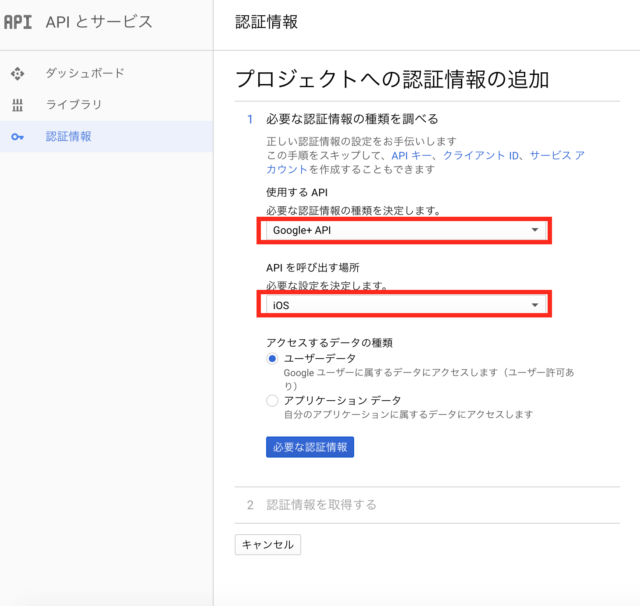Screen dimensions: 640x606
Task: Open ライブラリ from sidebar
Action: 74,104
